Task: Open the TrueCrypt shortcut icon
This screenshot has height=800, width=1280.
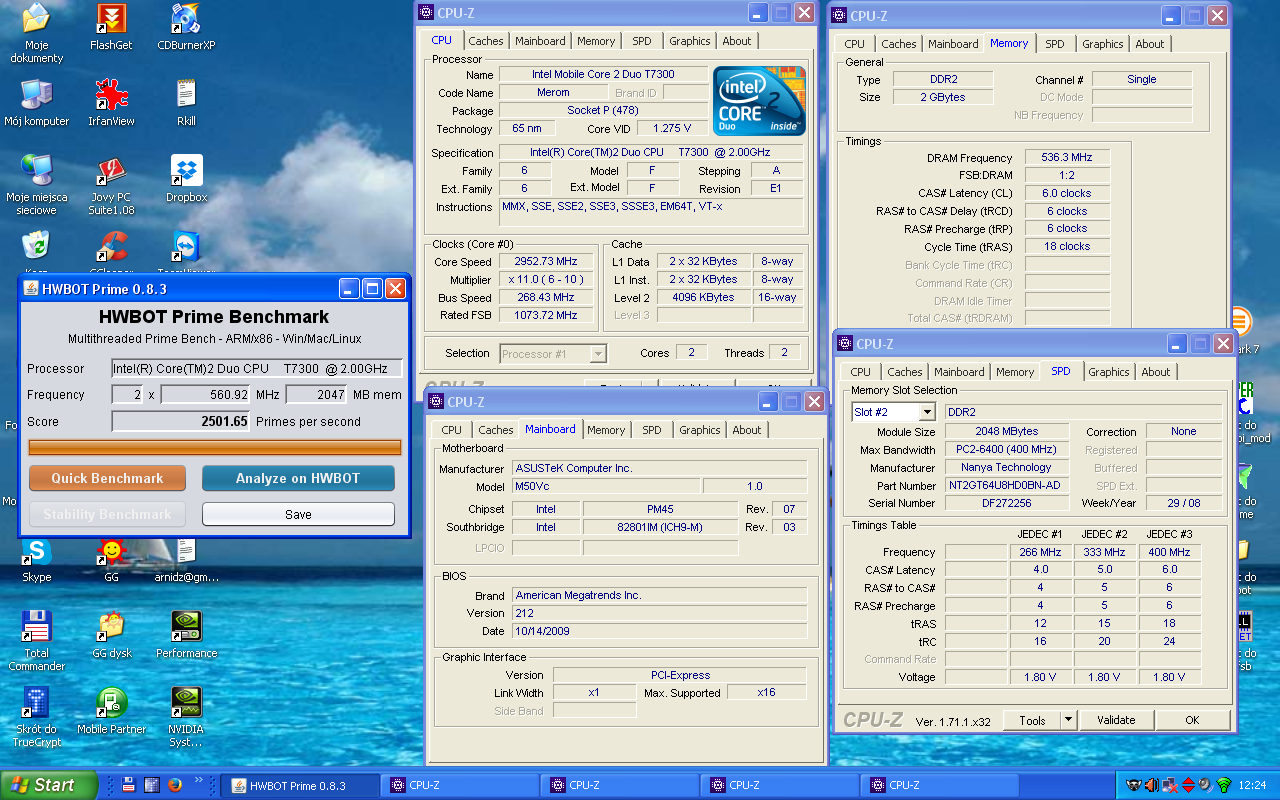Action: click(x=36, y=702)
